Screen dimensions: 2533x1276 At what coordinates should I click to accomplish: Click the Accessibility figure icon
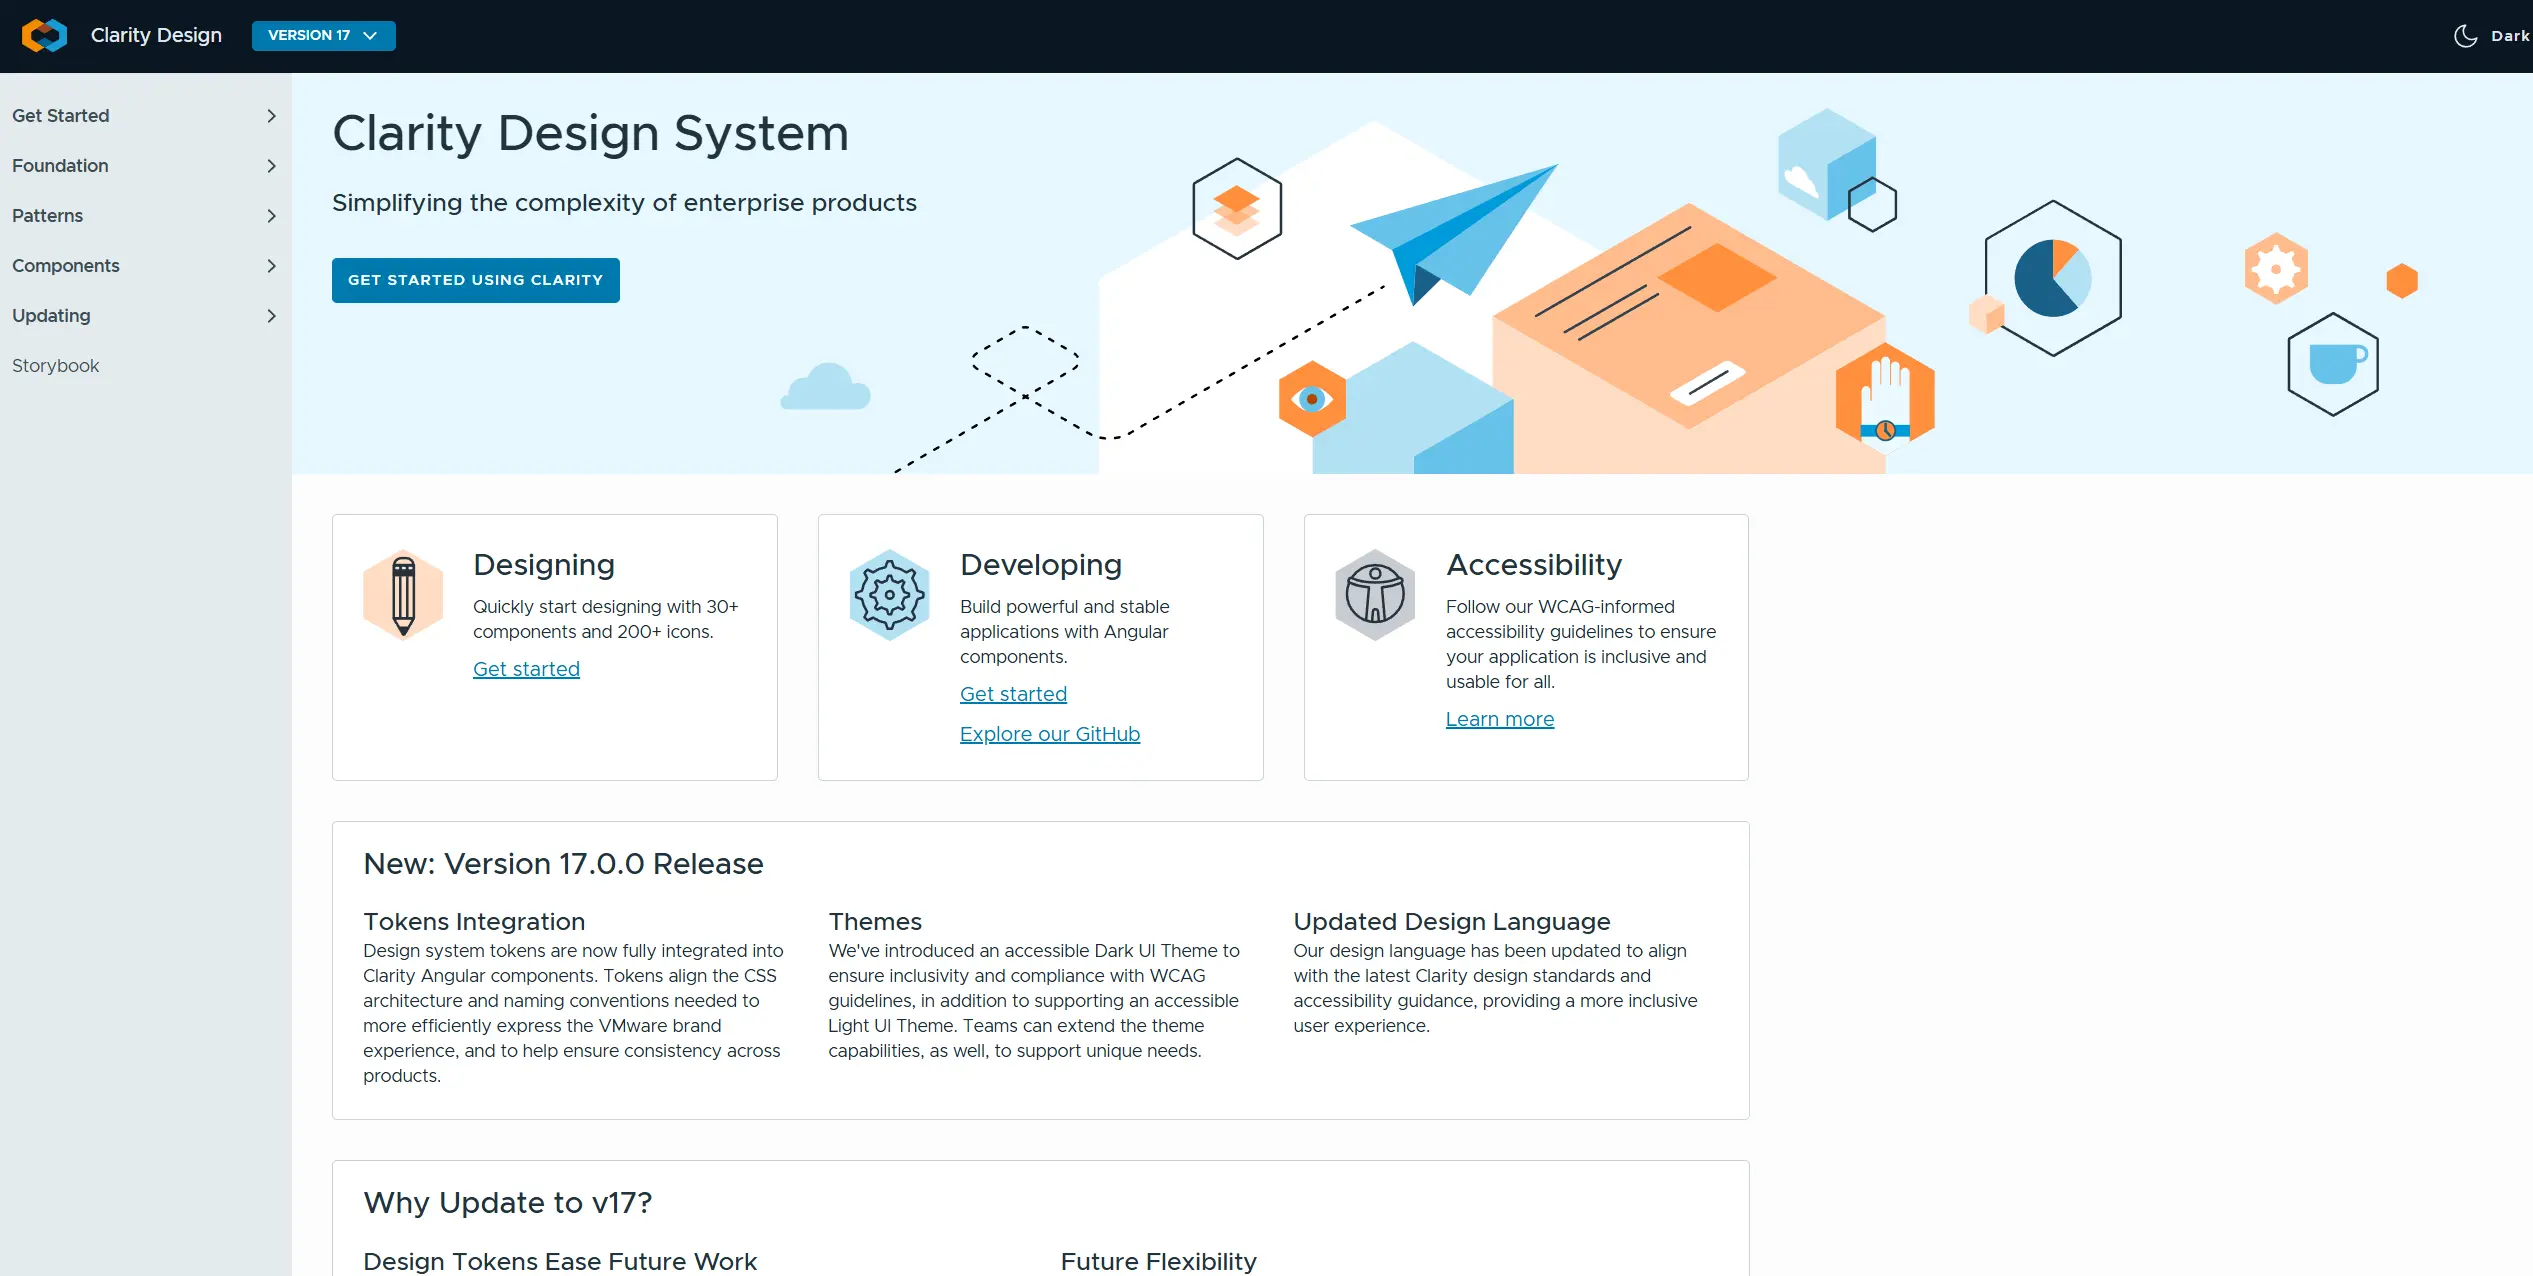pyautogui.click(x=1375, y=595)
